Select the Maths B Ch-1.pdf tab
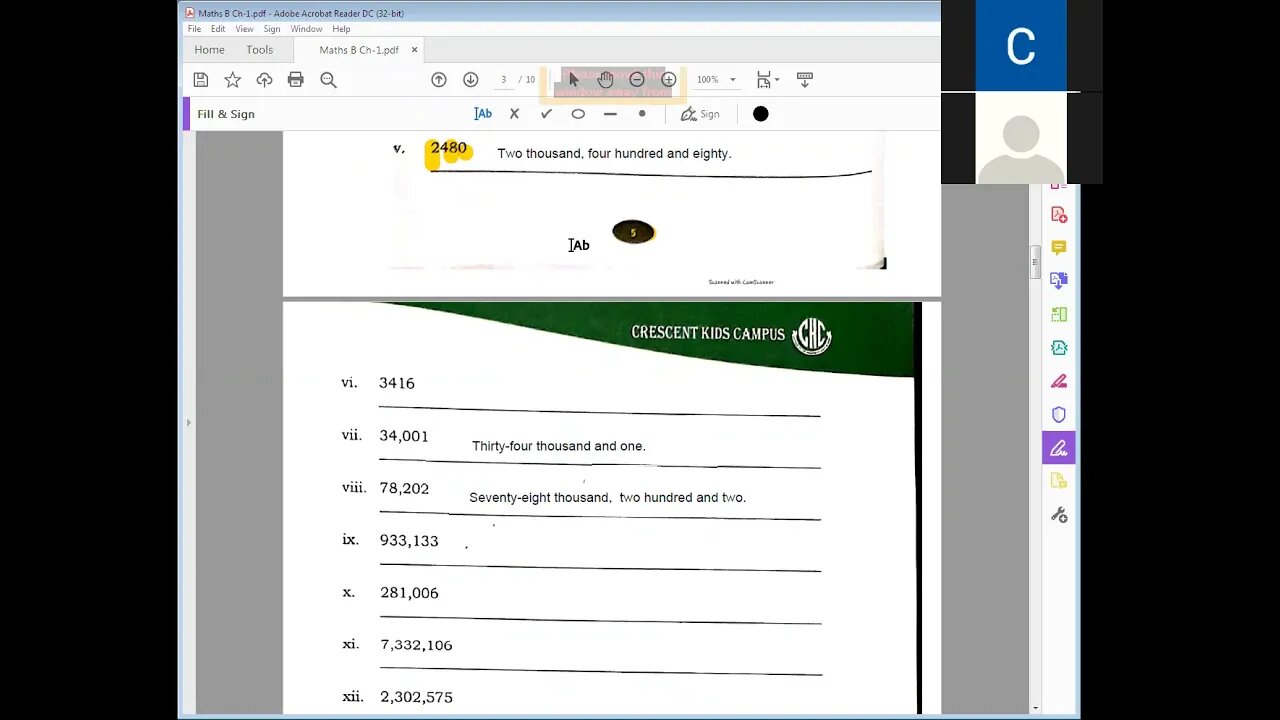Image resolution: width=1280 pixels, height=720 pixels. click(x=359, y=50)
